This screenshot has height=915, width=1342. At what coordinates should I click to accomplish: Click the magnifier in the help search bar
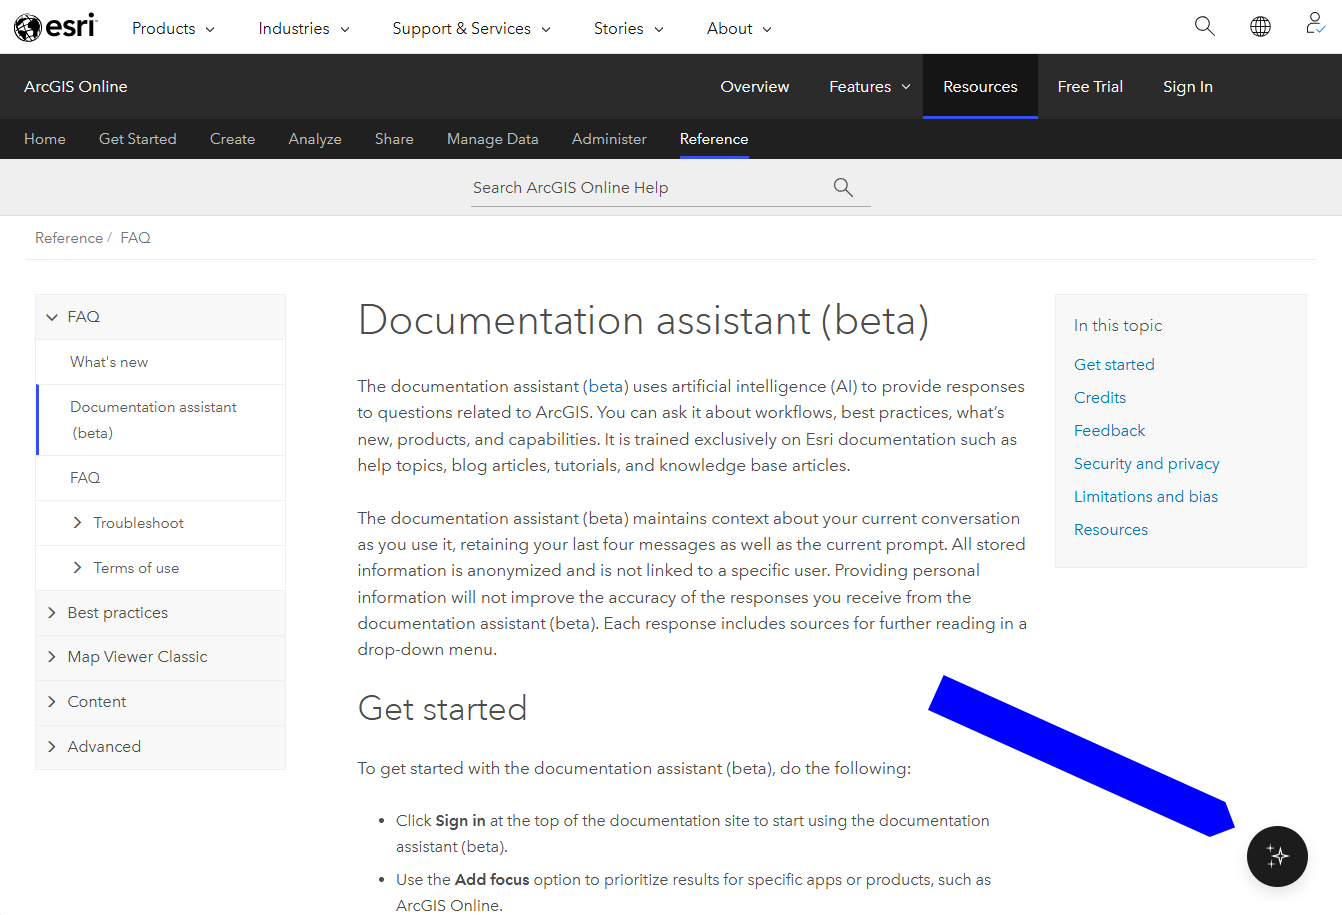coord(843,187)
